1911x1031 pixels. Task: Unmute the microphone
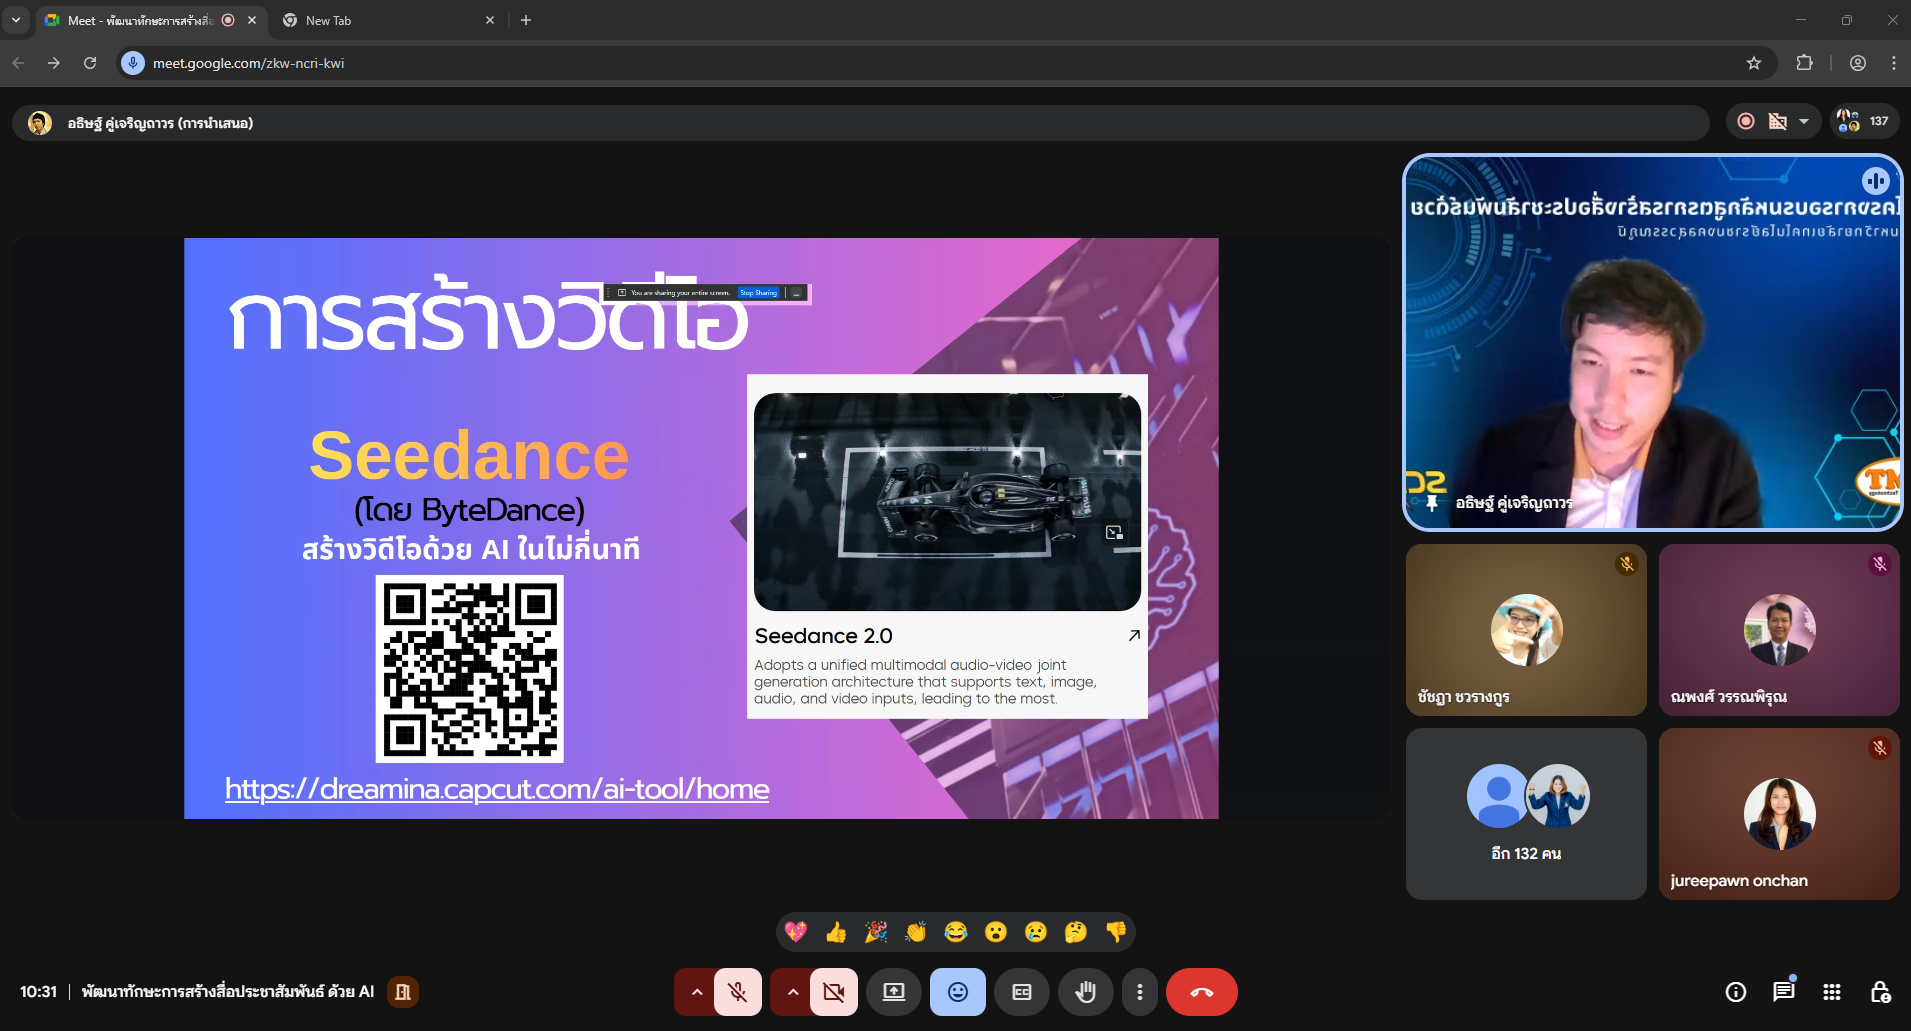click(738, 992)
